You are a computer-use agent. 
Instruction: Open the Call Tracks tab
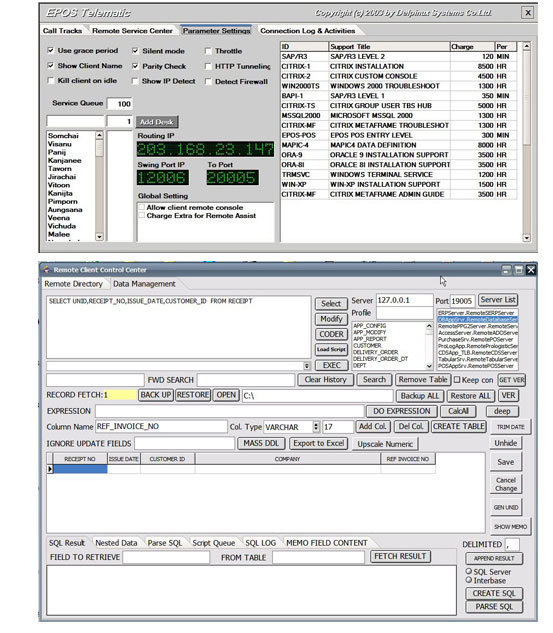62,31
